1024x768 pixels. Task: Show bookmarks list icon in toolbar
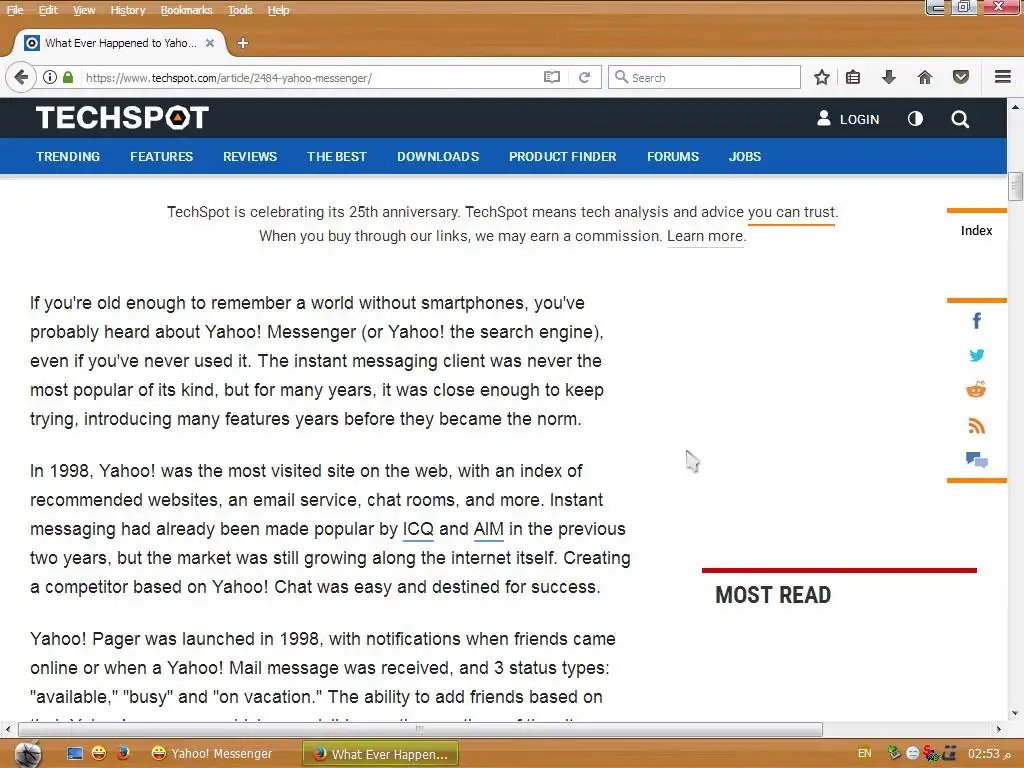point(853,77)
